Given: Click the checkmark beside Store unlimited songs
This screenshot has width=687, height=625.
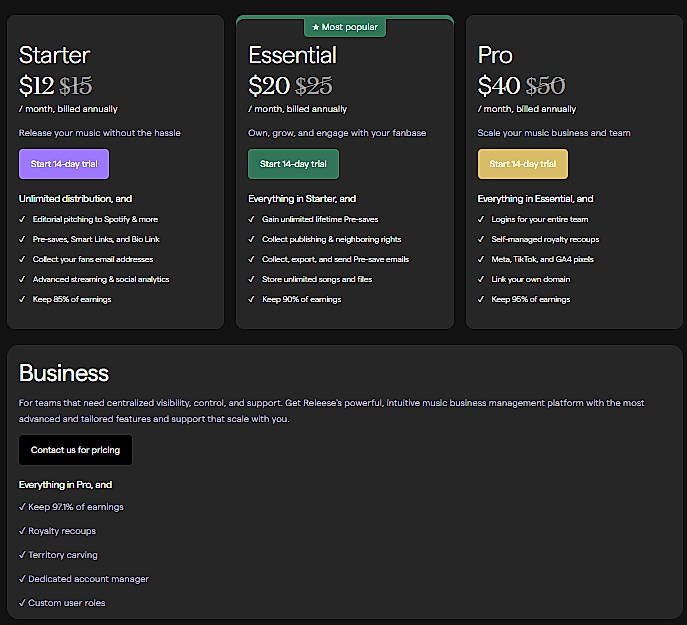Looking at the screenshot, I should point(251,279).
